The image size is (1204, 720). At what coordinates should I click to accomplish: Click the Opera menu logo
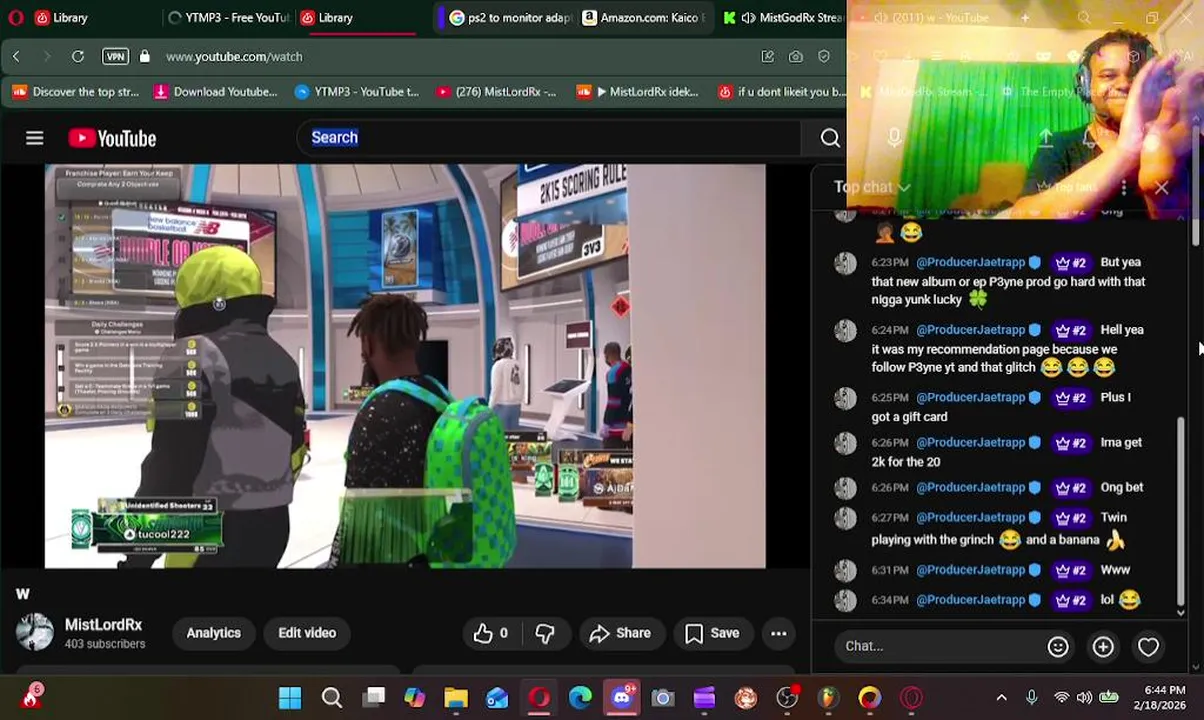15,17
